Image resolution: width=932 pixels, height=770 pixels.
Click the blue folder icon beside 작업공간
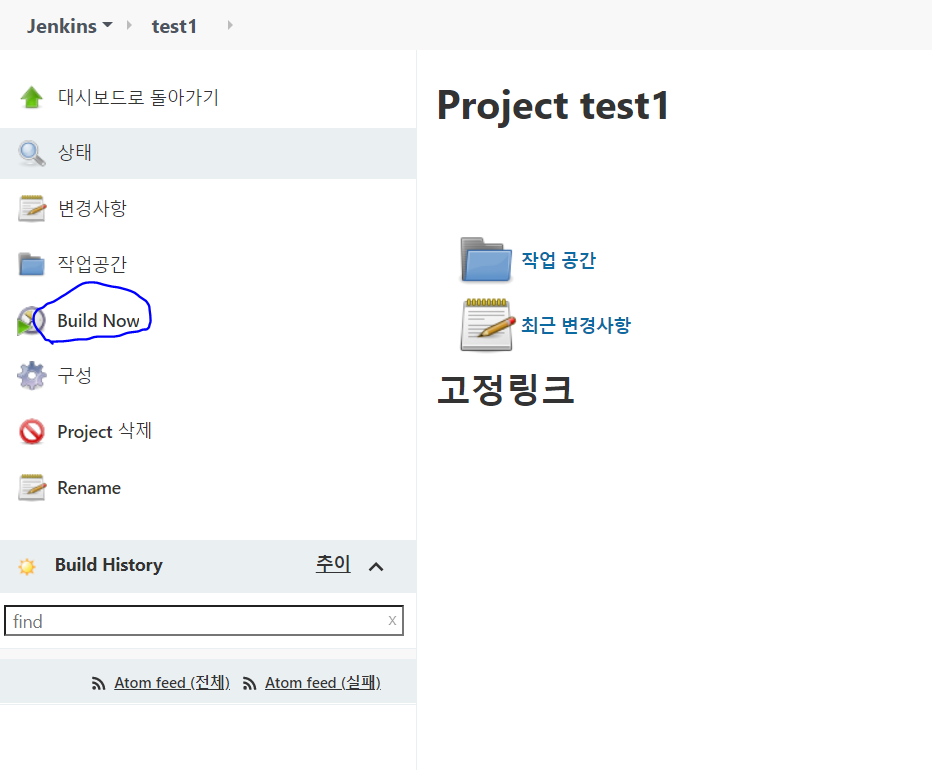[32, 264]
